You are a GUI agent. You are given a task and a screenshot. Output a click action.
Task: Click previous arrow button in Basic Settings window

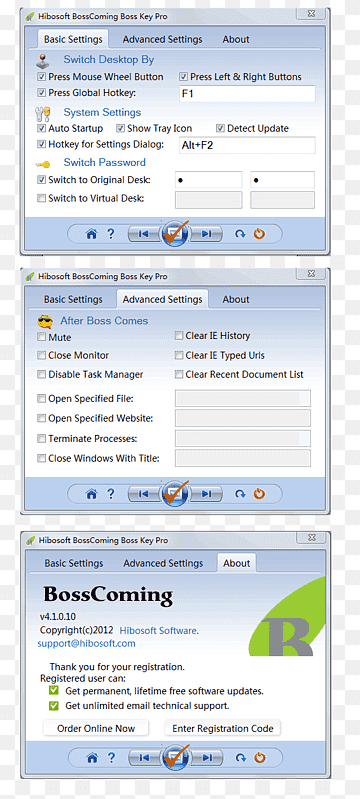143,234
